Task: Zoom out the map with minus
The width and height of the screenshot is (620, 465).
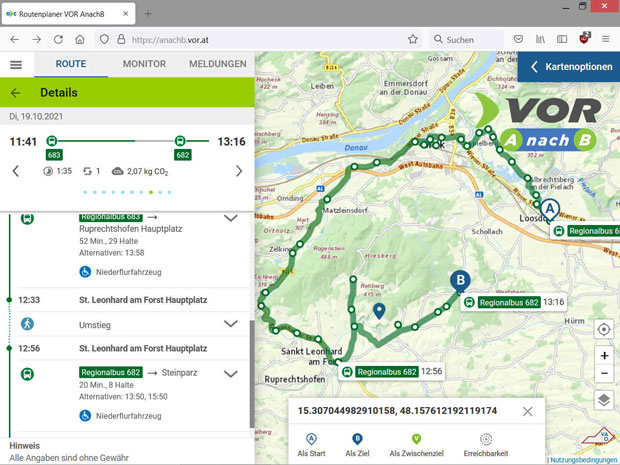Action: click(x=604, y=373)
